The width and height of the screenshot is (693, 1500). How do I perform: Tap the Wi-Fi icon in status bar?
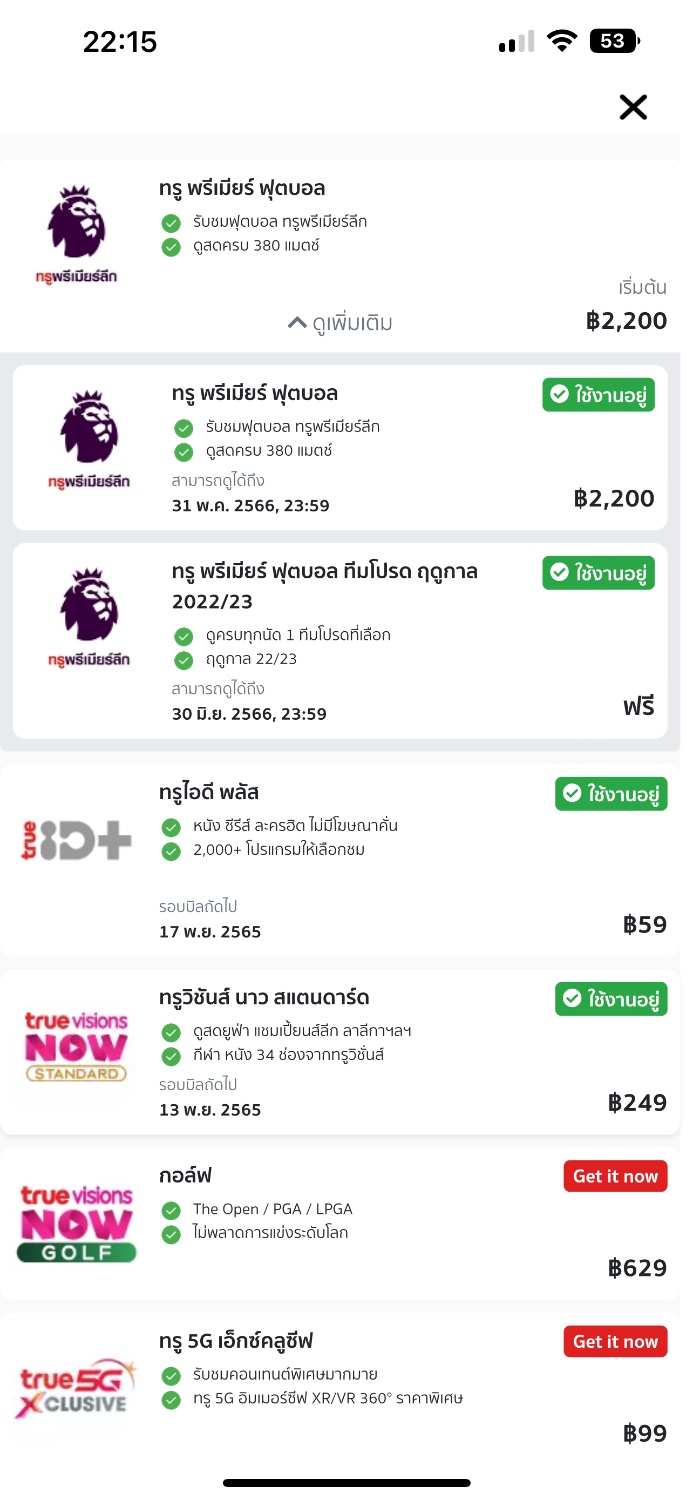coord(563,41)
